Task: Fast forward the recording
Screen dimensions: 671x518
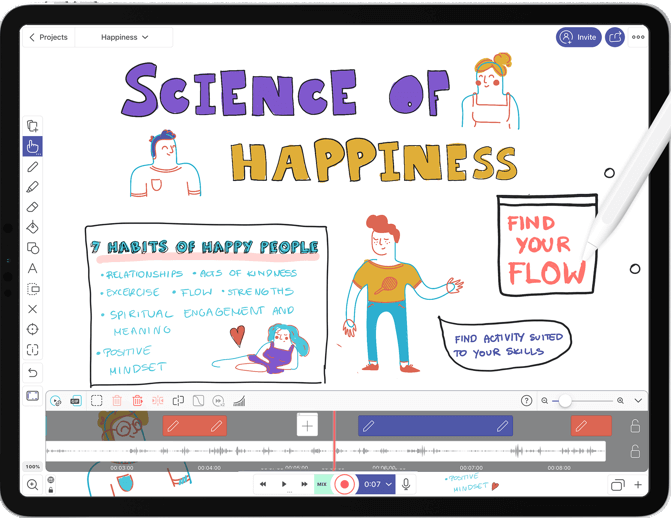Action: (304, 484)
